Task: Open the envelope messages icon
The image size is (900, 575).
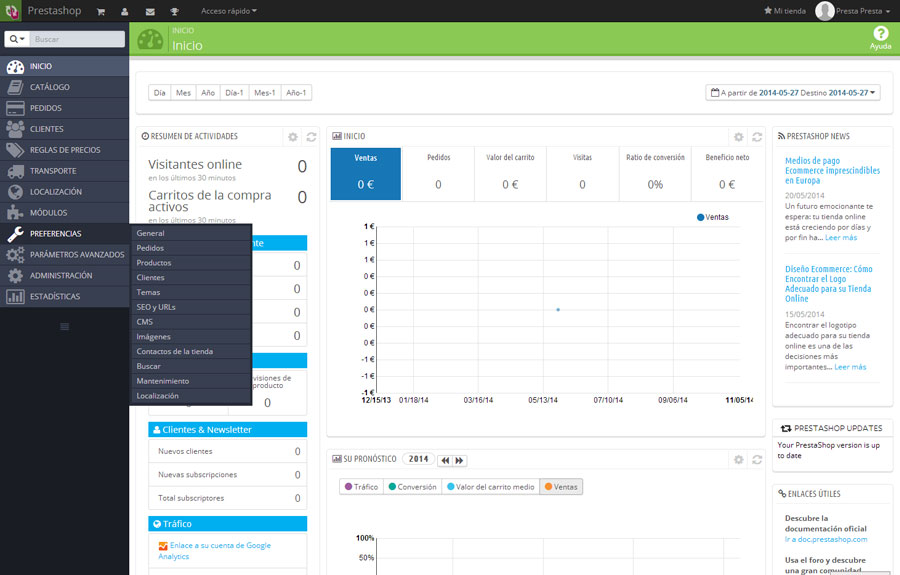Action: 150,11
